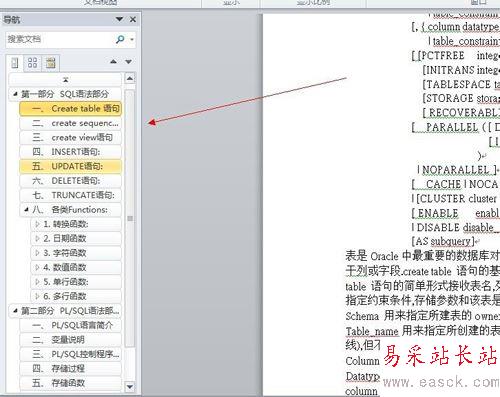
Task: Collapse 第一部分 SQL语法部分 heading
Action: (15, 94)
